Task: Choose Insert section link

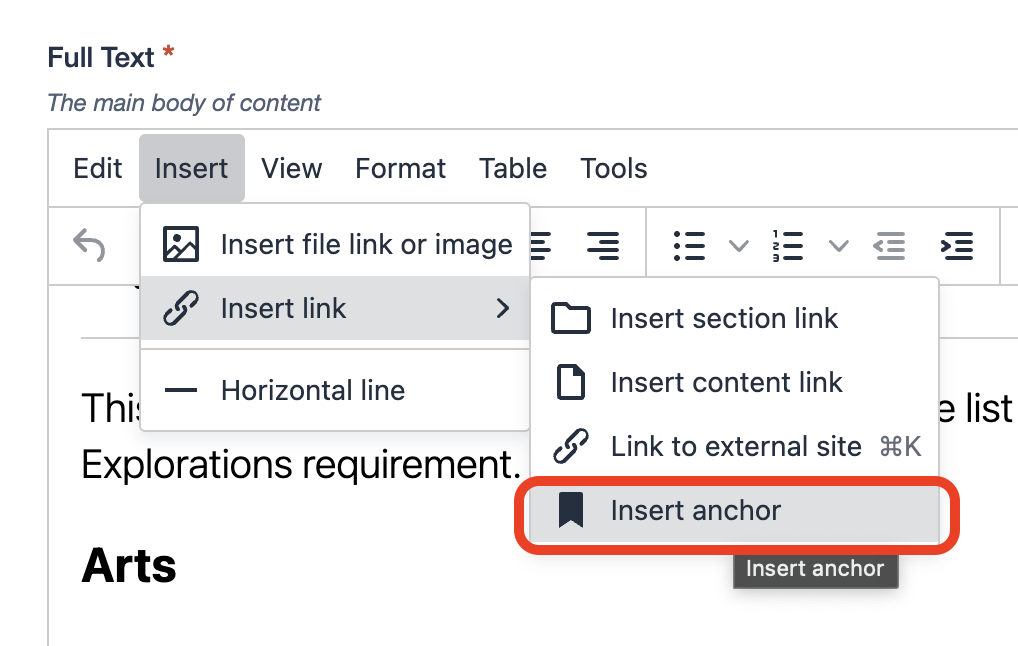Action: click(735, 318)
